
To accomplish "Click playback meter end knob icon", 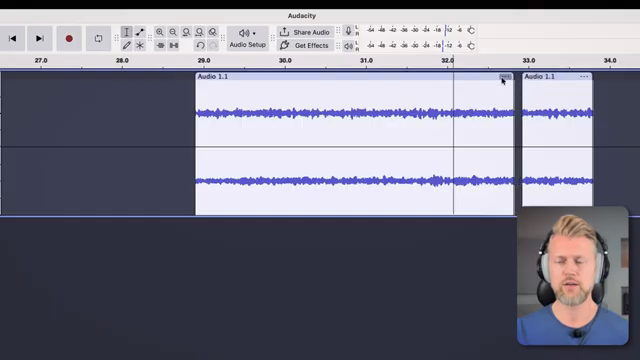I will click(471, 46).
